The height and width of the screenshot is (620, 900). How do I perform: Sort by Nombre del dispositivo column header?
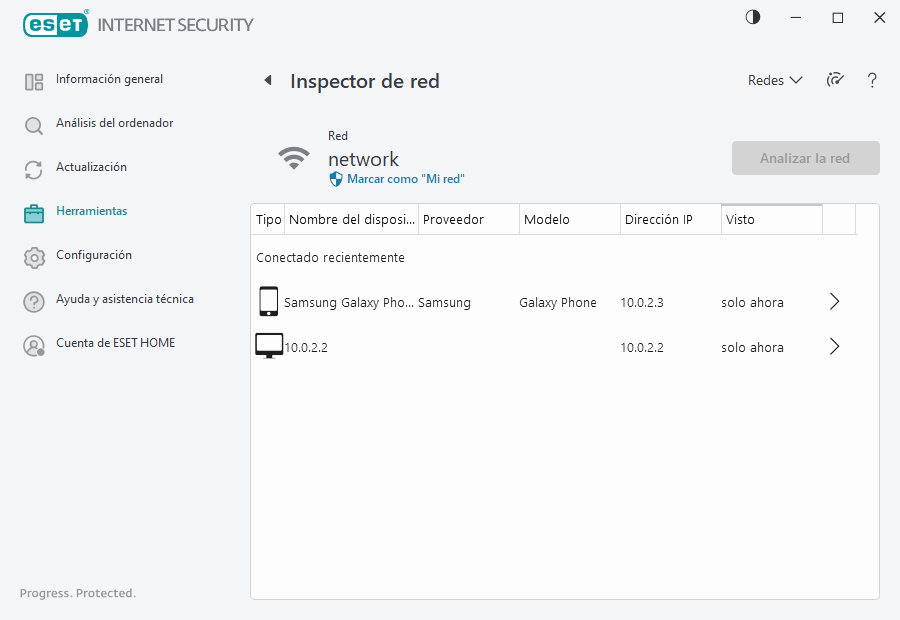tap(351, 220)
